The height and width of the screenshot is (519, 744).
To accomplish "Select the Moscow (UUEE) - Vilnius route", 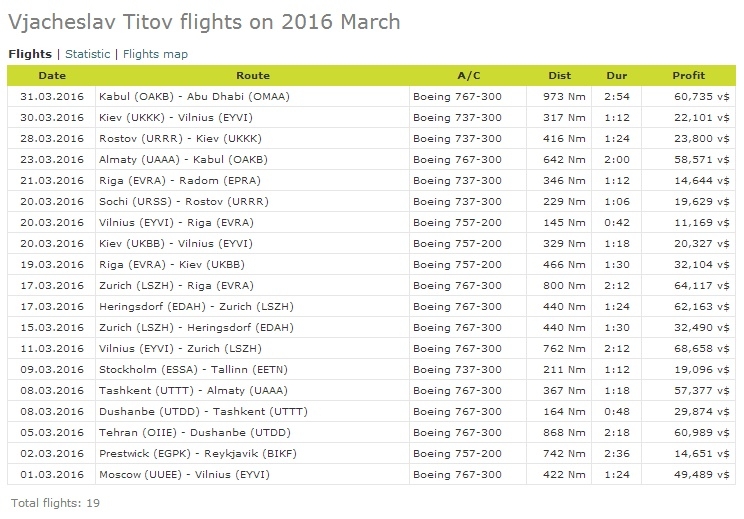I will coord(184,474).
